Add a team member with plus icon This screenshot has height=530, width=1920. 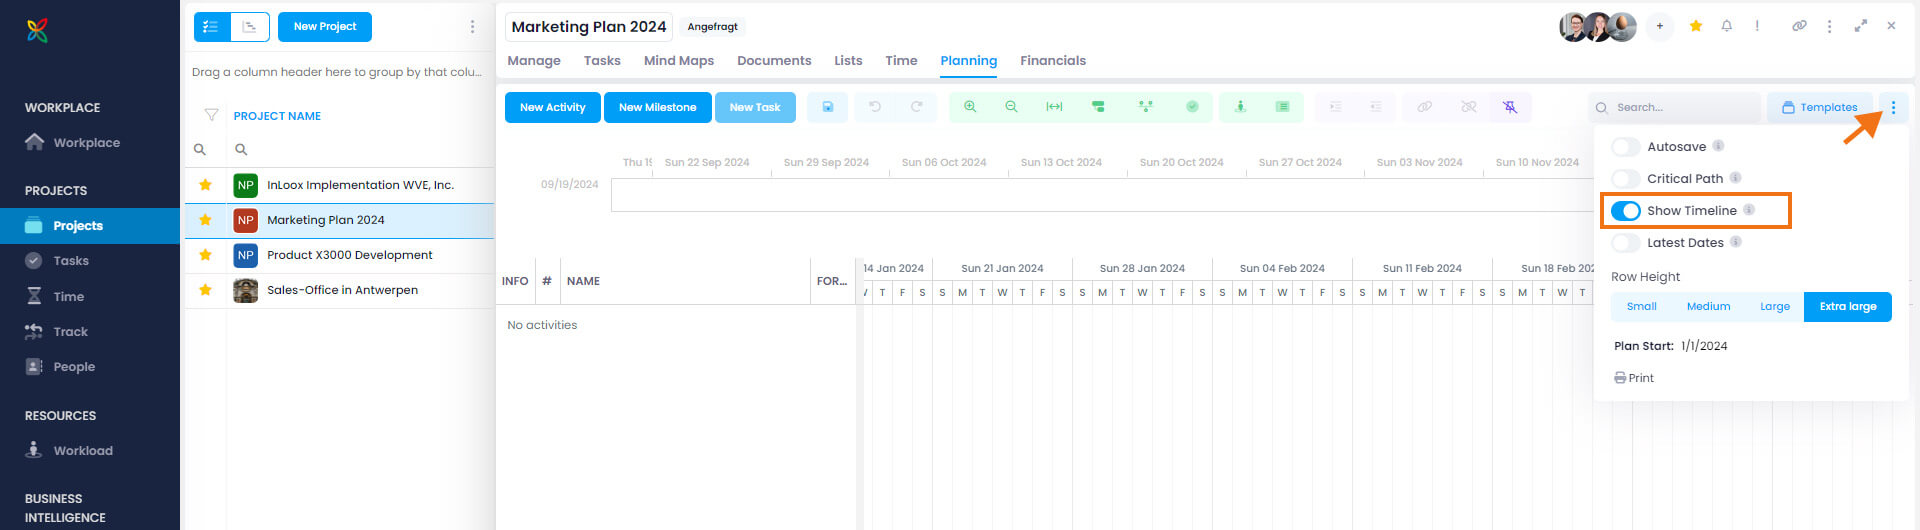(x=1659, y=26)
